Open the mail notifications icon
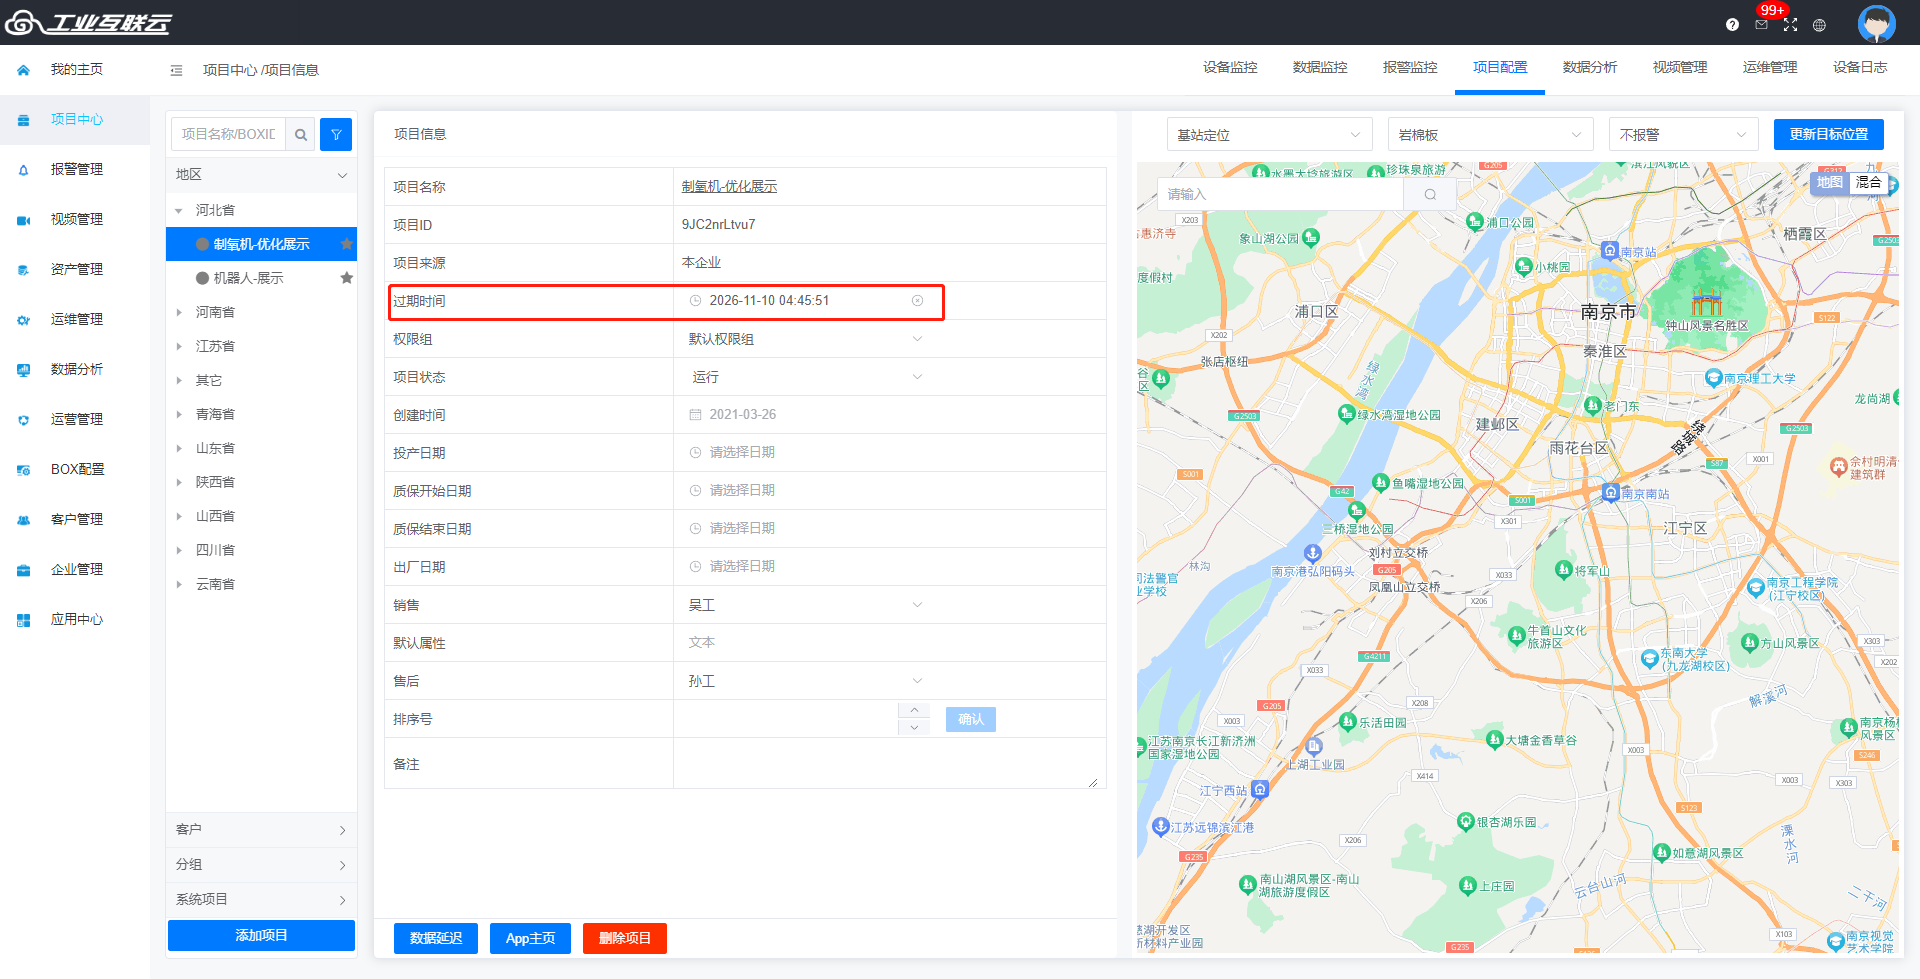Image resolution: width=1920 pixels, height=979 pixels. pyautogui.click(x=1761, y=25)
